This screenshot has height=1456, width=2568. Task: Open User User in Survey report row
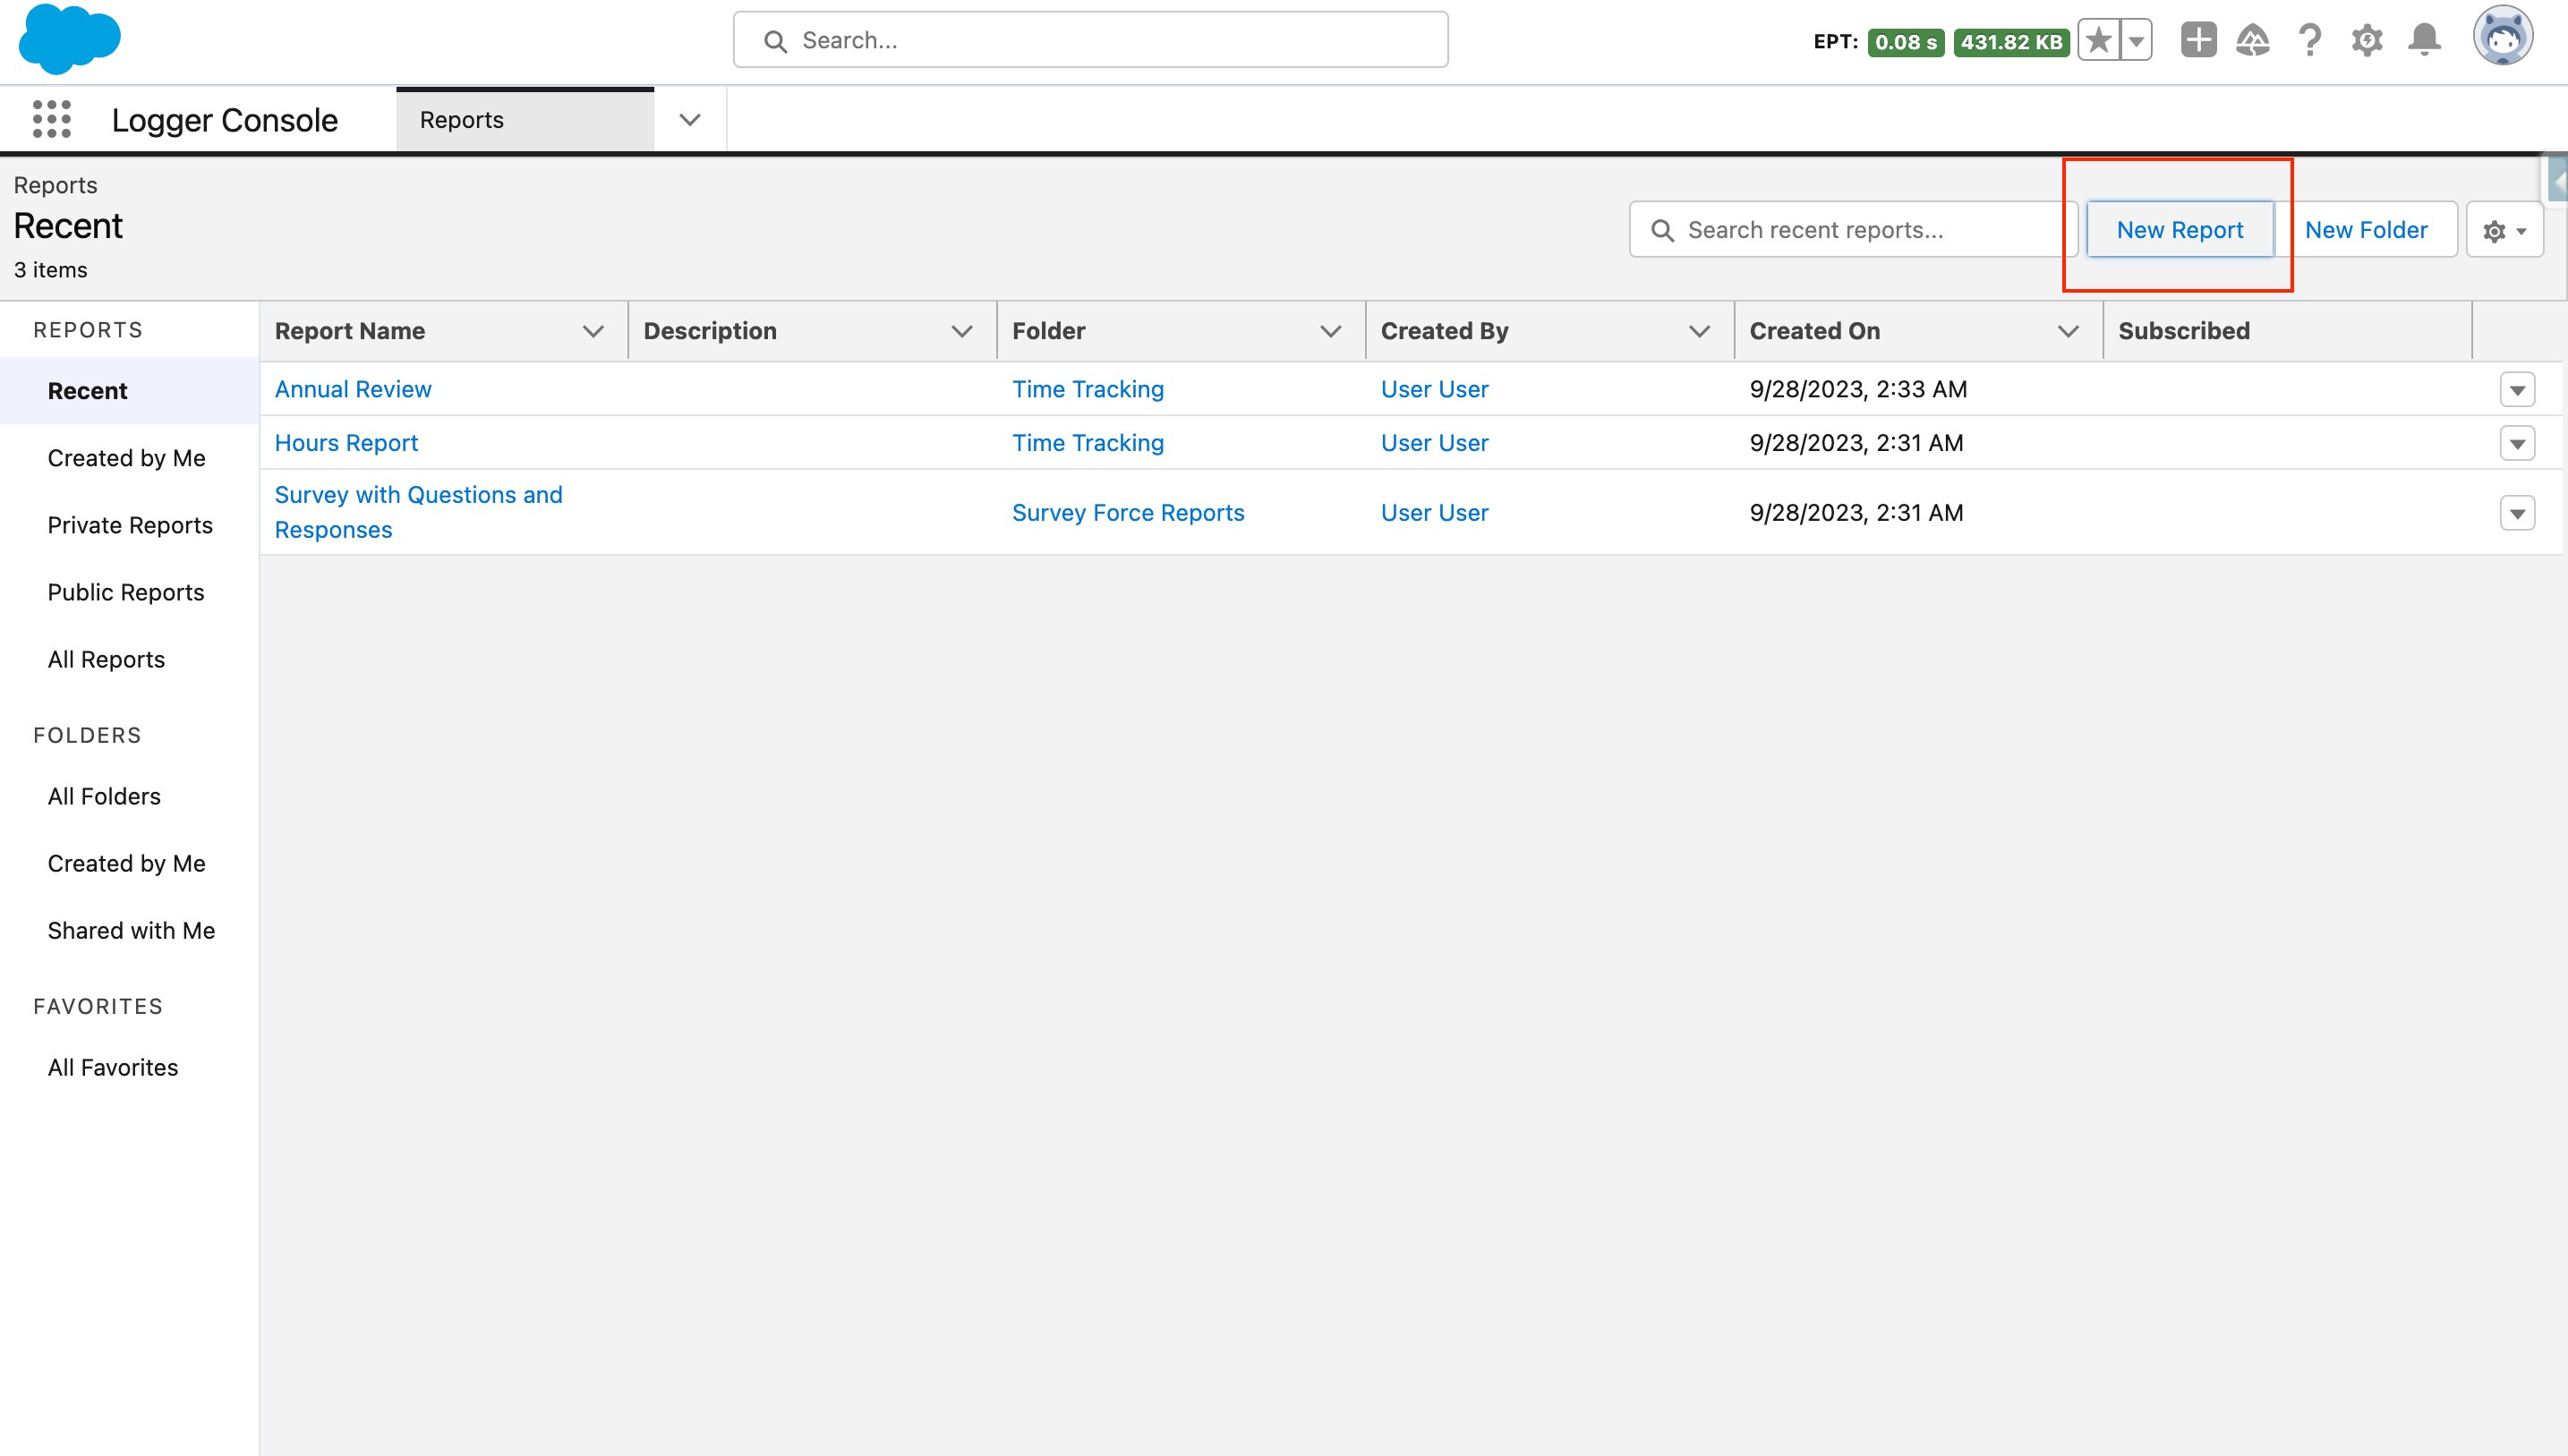pos(1434,513)
